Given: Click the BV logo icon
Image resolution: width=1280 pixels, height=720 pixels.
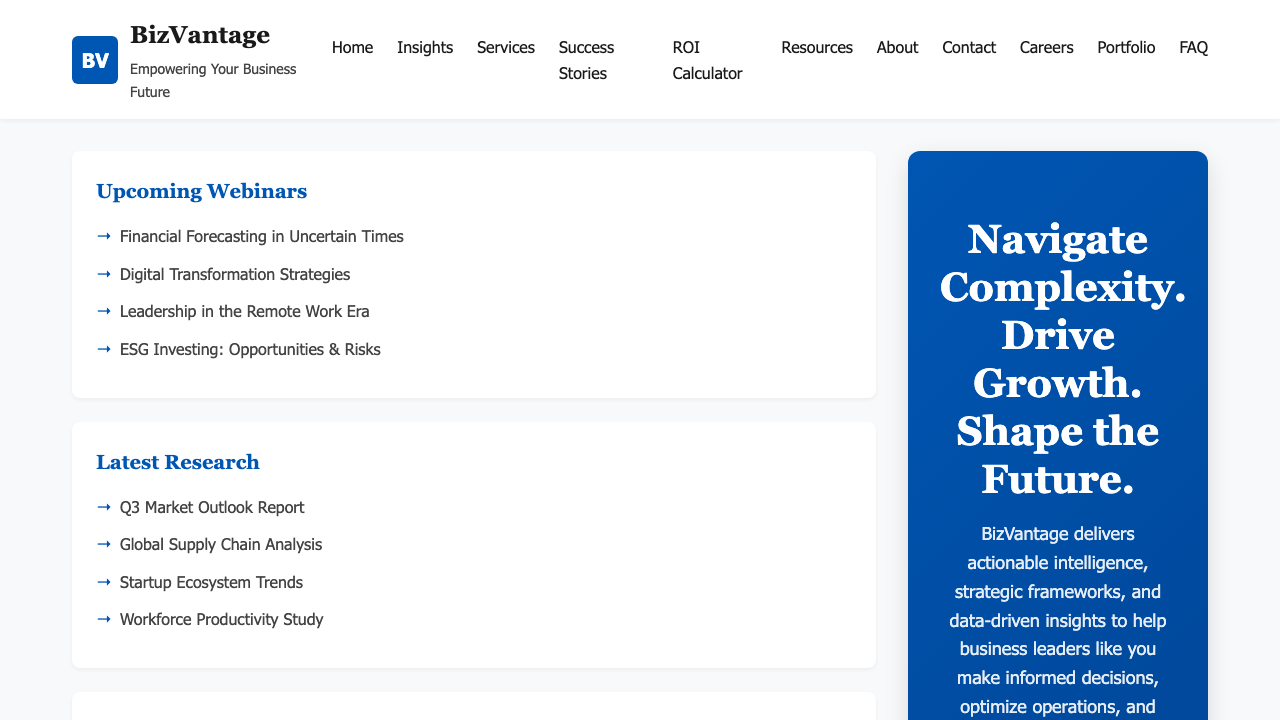Looking at the screenshot, I should (x=95, y=60).
